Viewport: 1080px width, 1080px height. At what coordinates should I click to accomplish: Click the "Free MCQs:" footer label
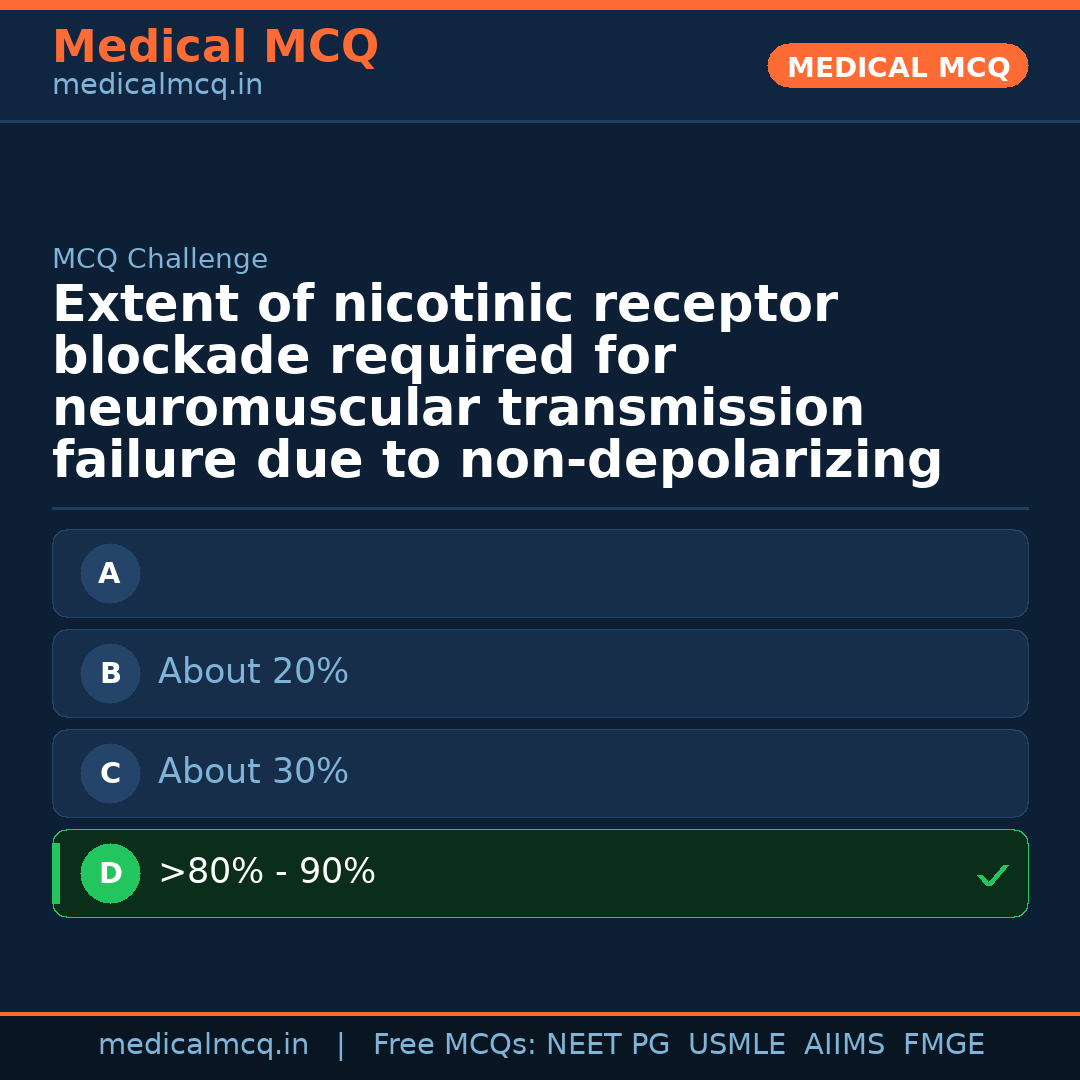(x=455, y=1045)
